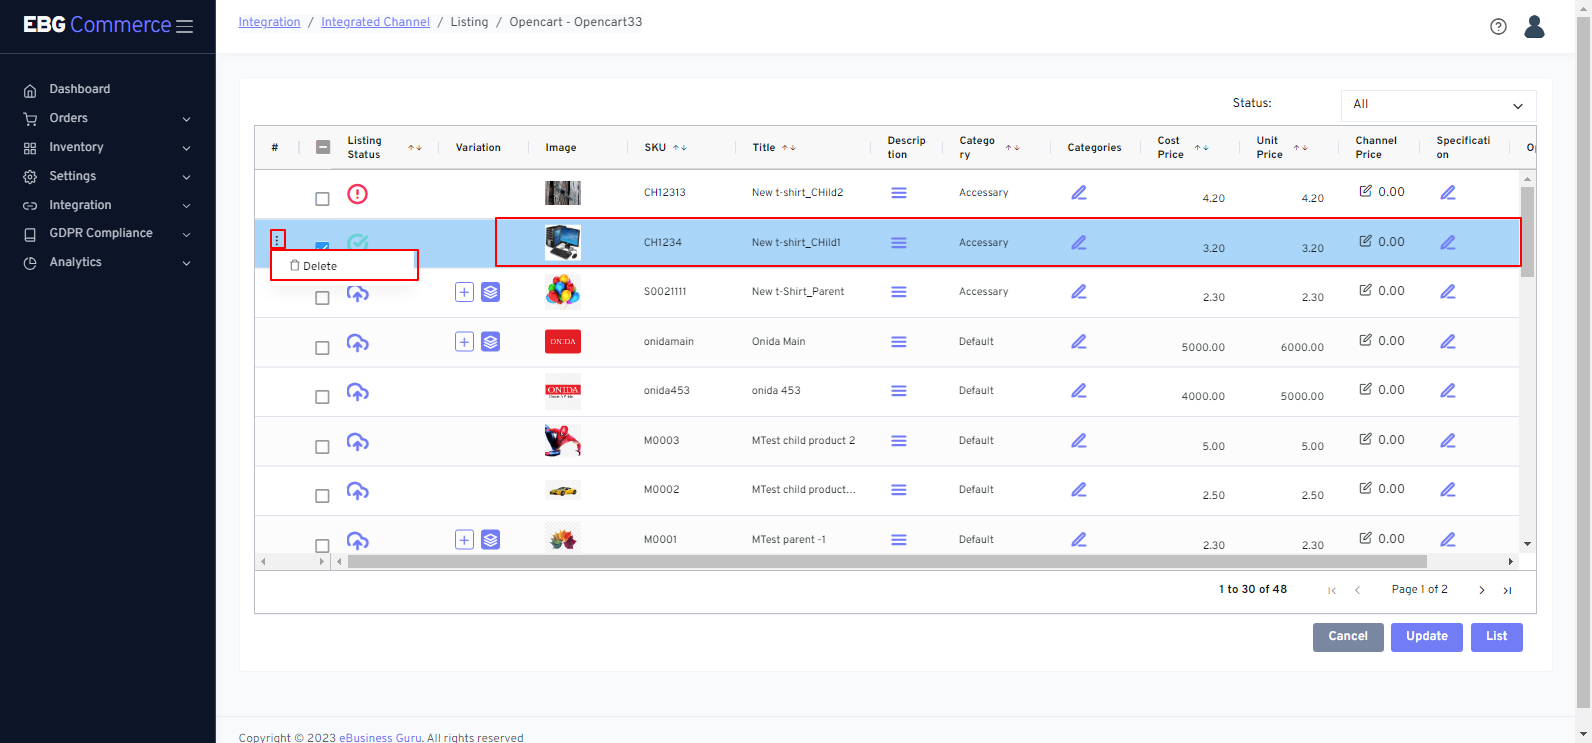The height and width of the screenshot is (743, 1592).
Task: Select the checkbox for onida453 row
Action: click(x=322, y=397)
